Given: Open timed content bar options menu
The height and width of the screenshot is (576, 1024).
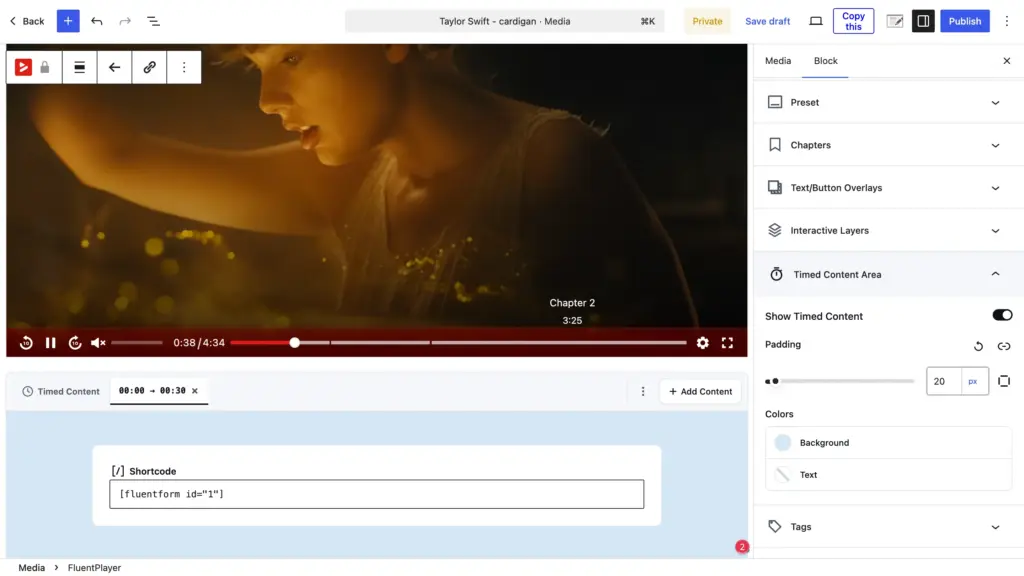Looking at the screenshot, I should 643,391.
